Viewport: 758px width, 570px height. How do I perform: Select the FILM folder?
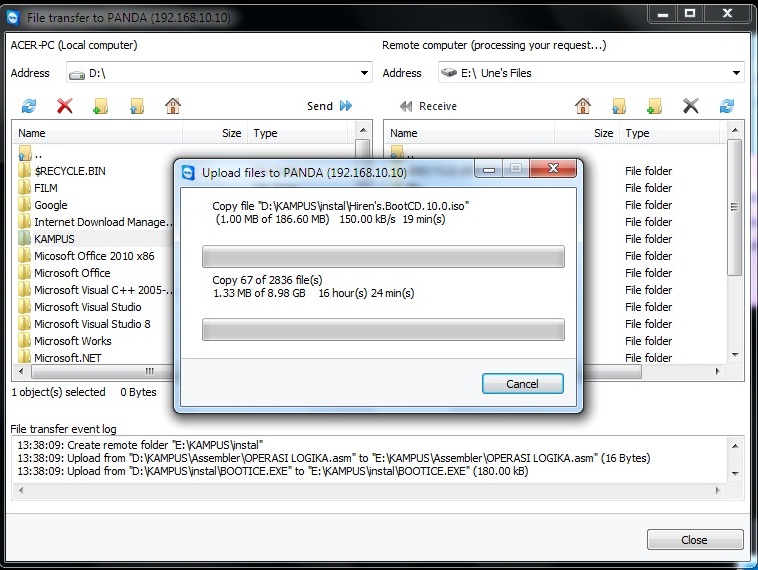[x=45, y=188]
